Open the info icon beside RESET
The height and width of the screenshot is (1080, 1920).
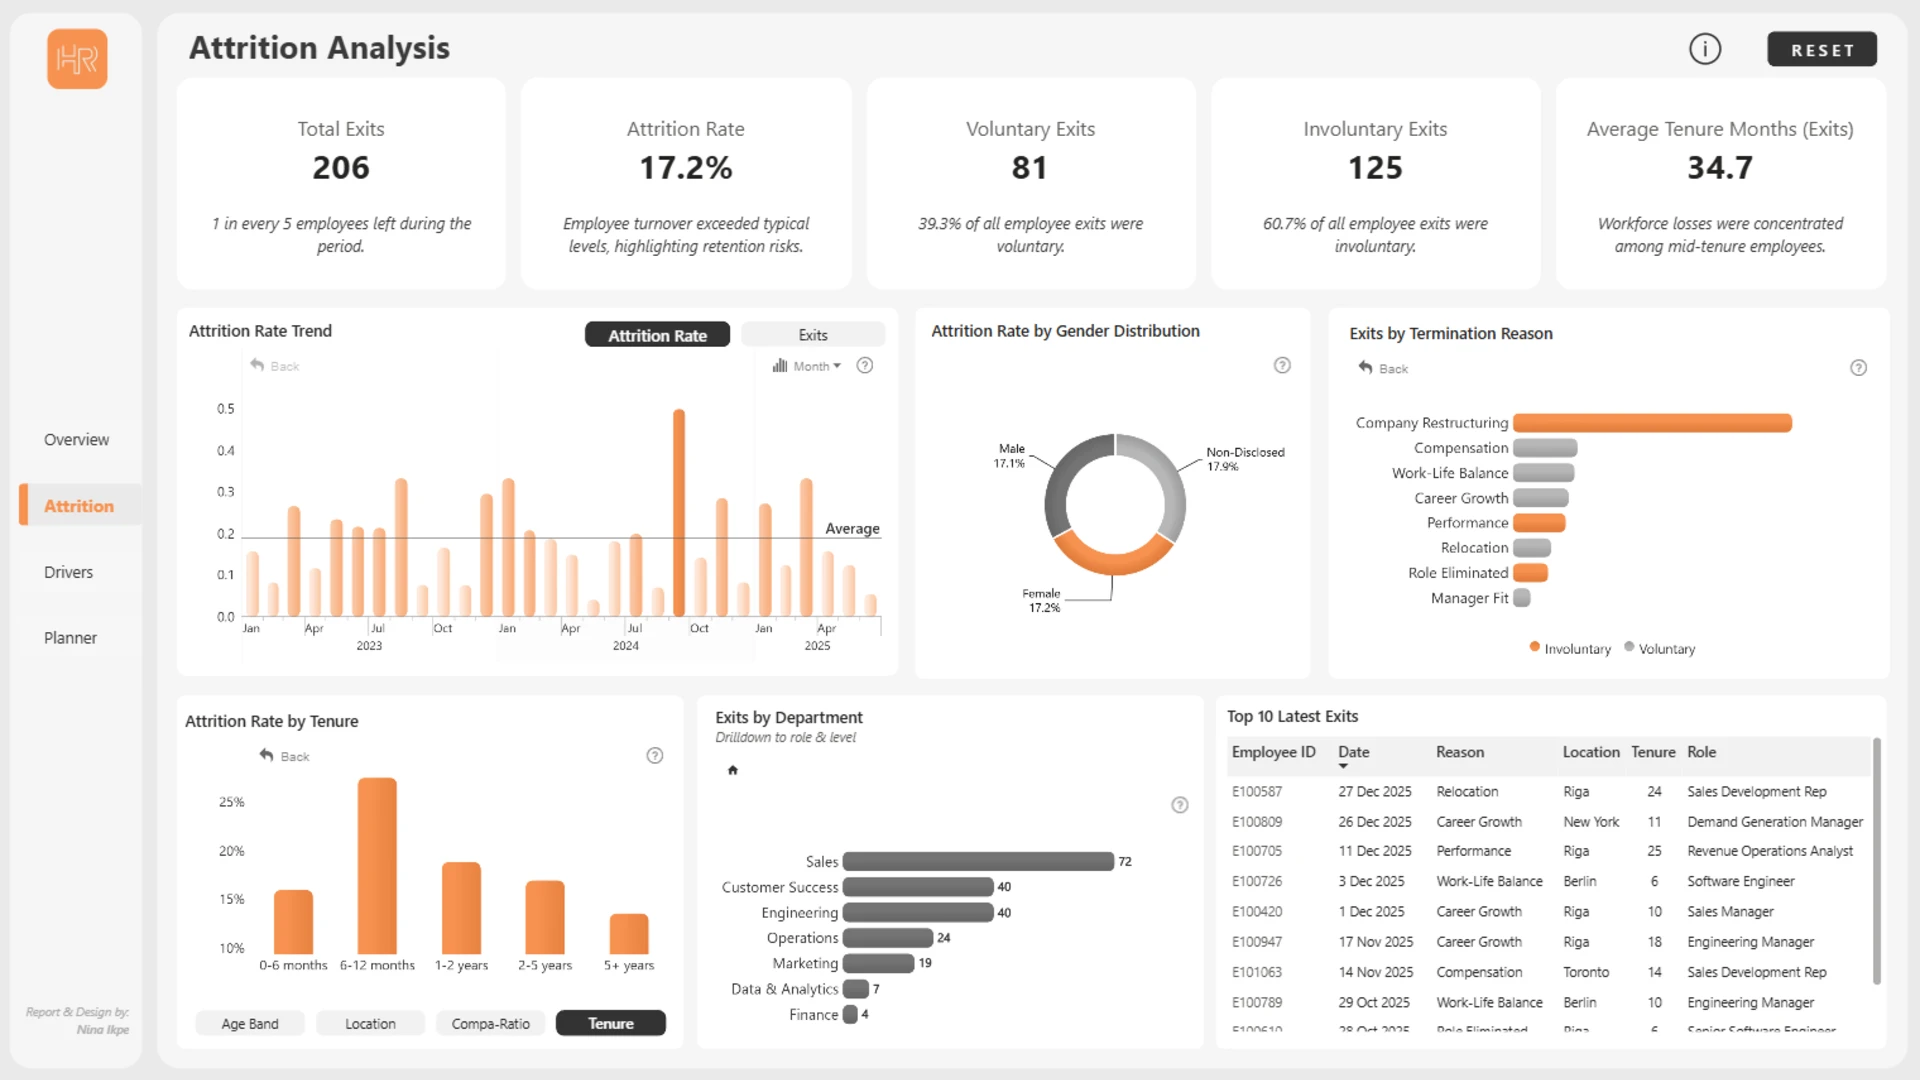click(x=1705, y=49)
